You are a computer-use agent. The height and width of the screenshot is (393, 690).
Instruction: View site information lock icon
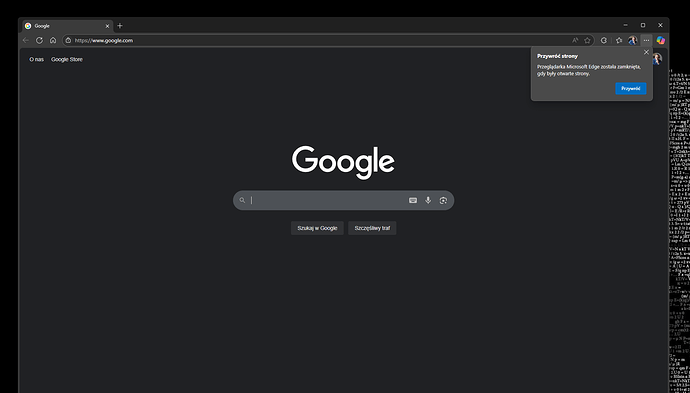click(x=68, y=40)
